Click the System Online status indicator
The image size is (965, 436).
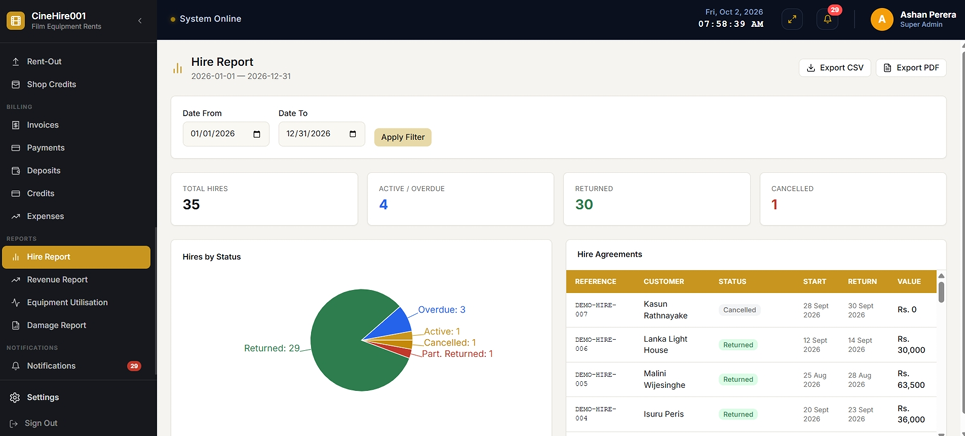206,19
